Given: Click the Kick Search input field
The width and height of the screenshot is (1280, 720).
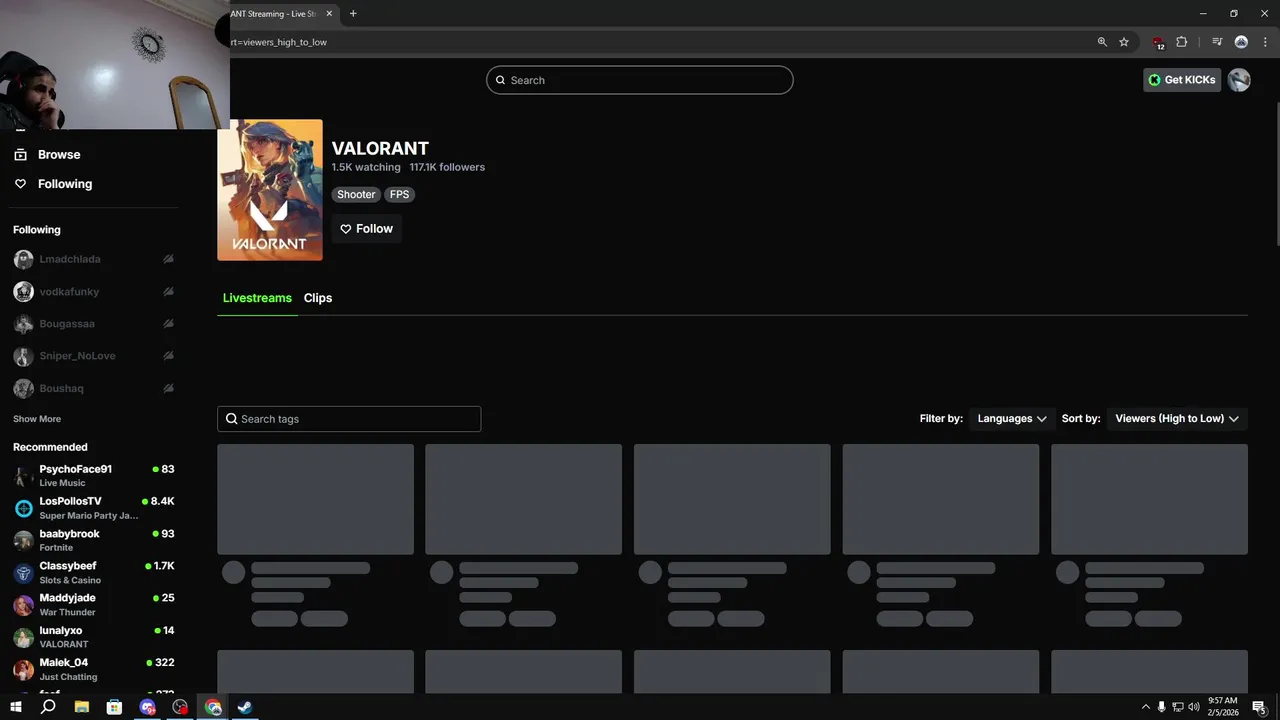Looking at the screenshot, I should coord(640,80).
